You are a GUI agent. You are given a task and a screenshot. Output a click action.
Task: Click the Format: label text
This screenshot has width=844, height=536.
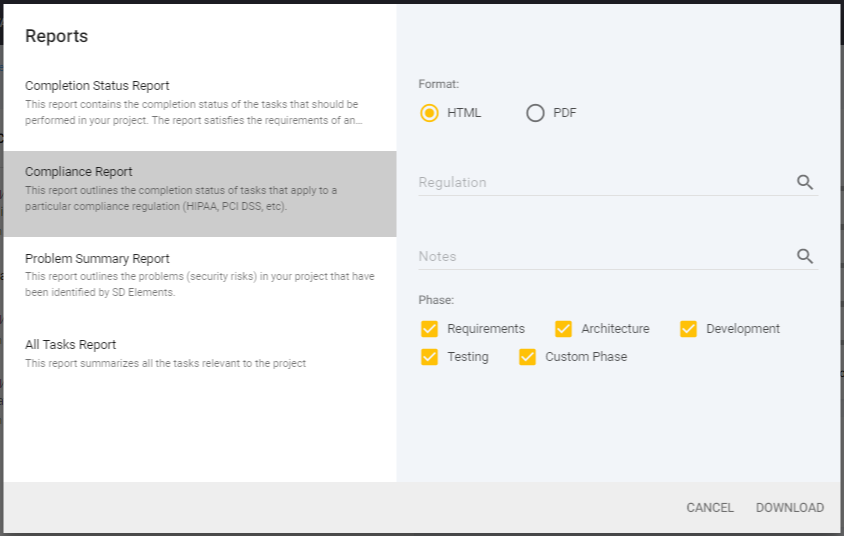tap(439, 85)
